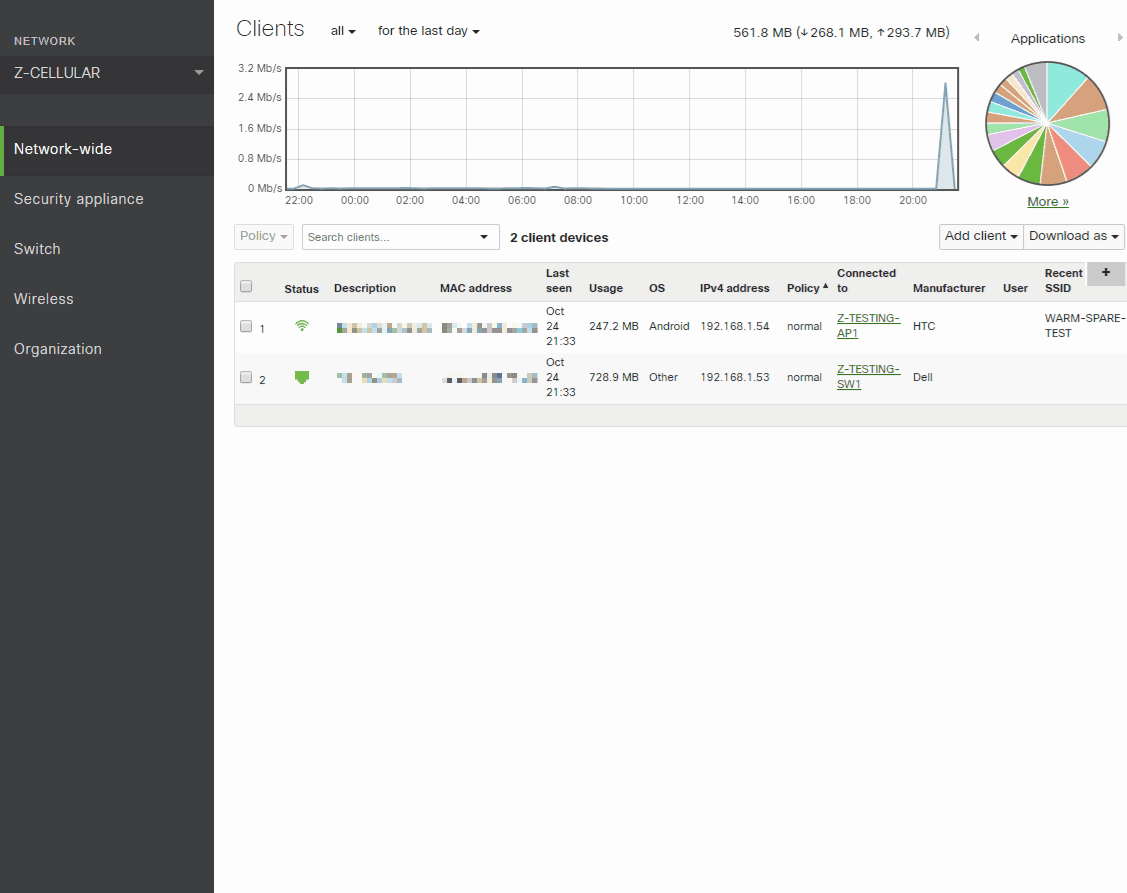This screenshot has height=893, width=1127.
Task: Open the Z-CELLULAR network dropdown
Action: 107,73
